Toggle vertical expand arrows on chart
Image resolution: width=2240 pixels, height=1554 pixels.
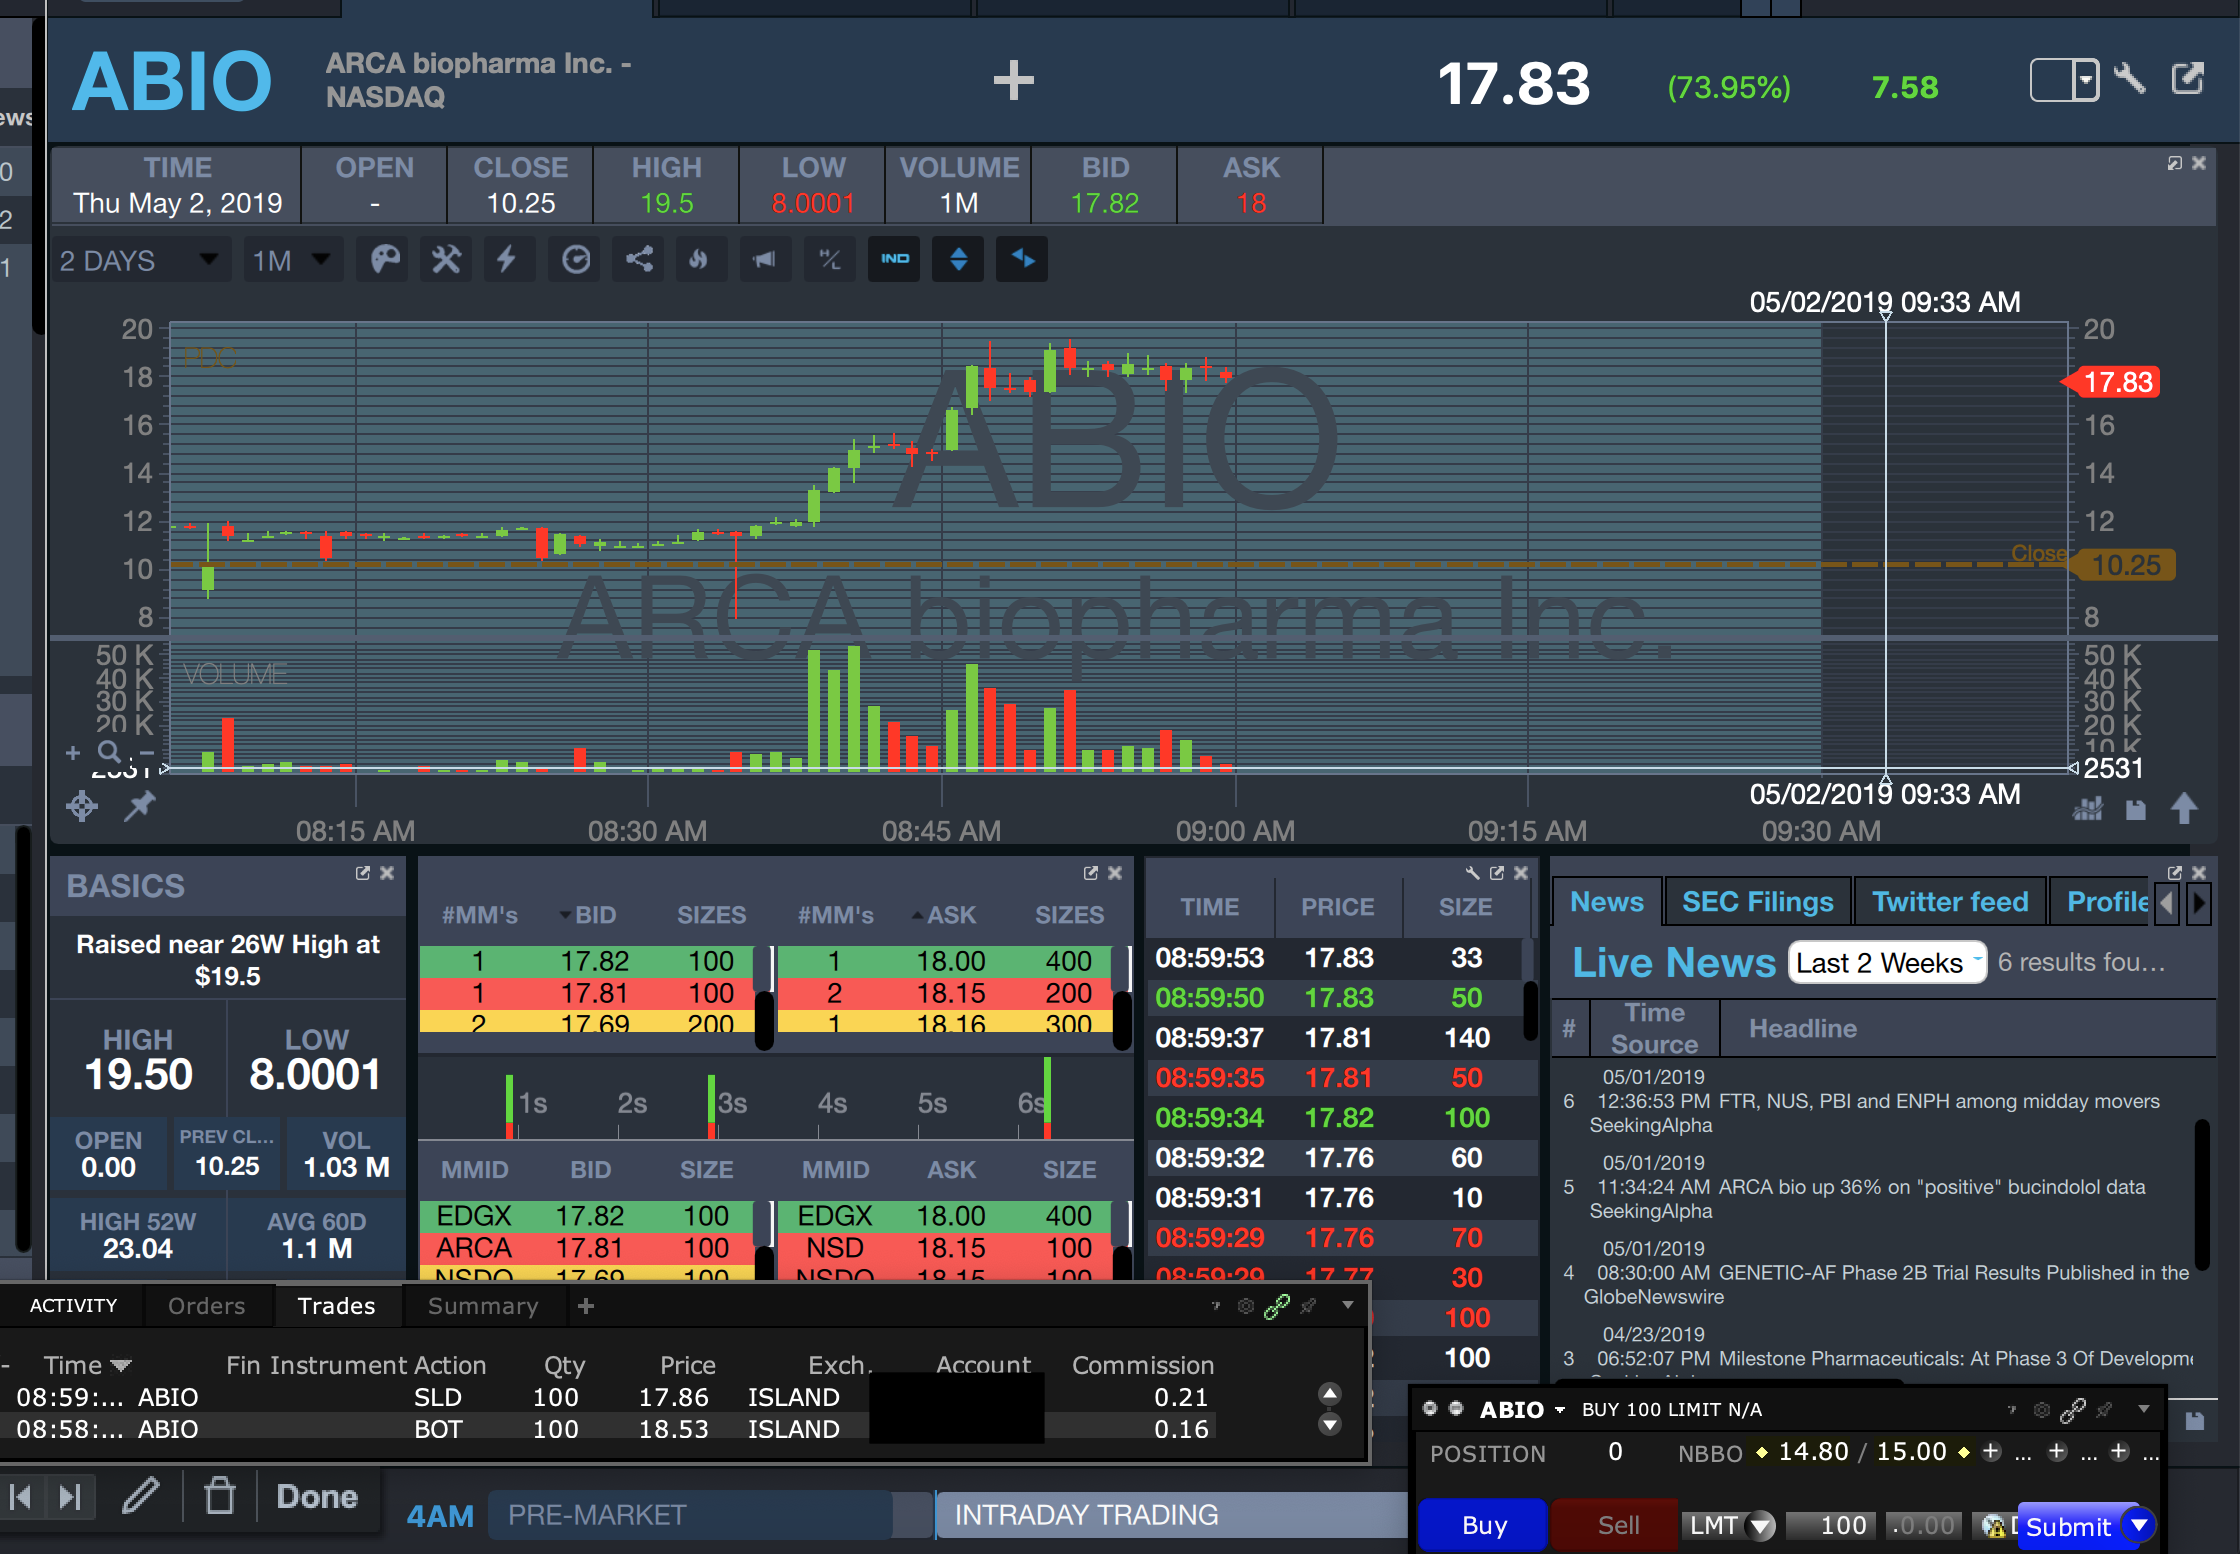click(x=958, y=260)
